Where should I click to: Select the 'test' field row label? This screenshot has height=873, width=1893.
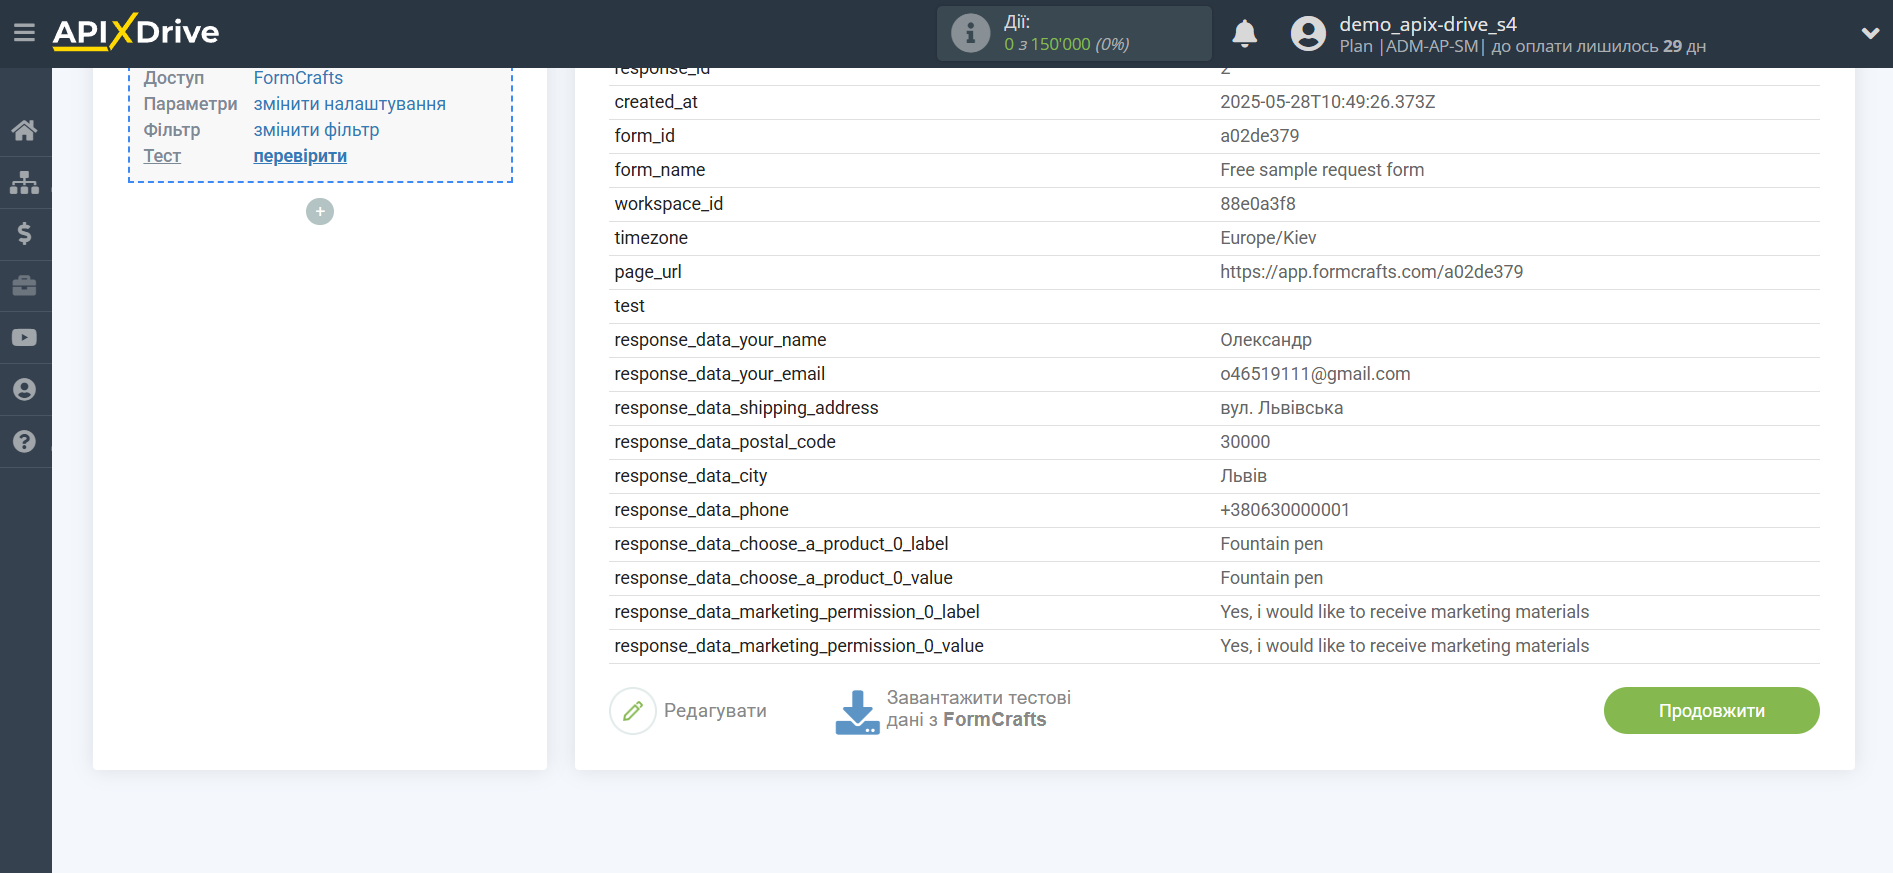point(629,306)
